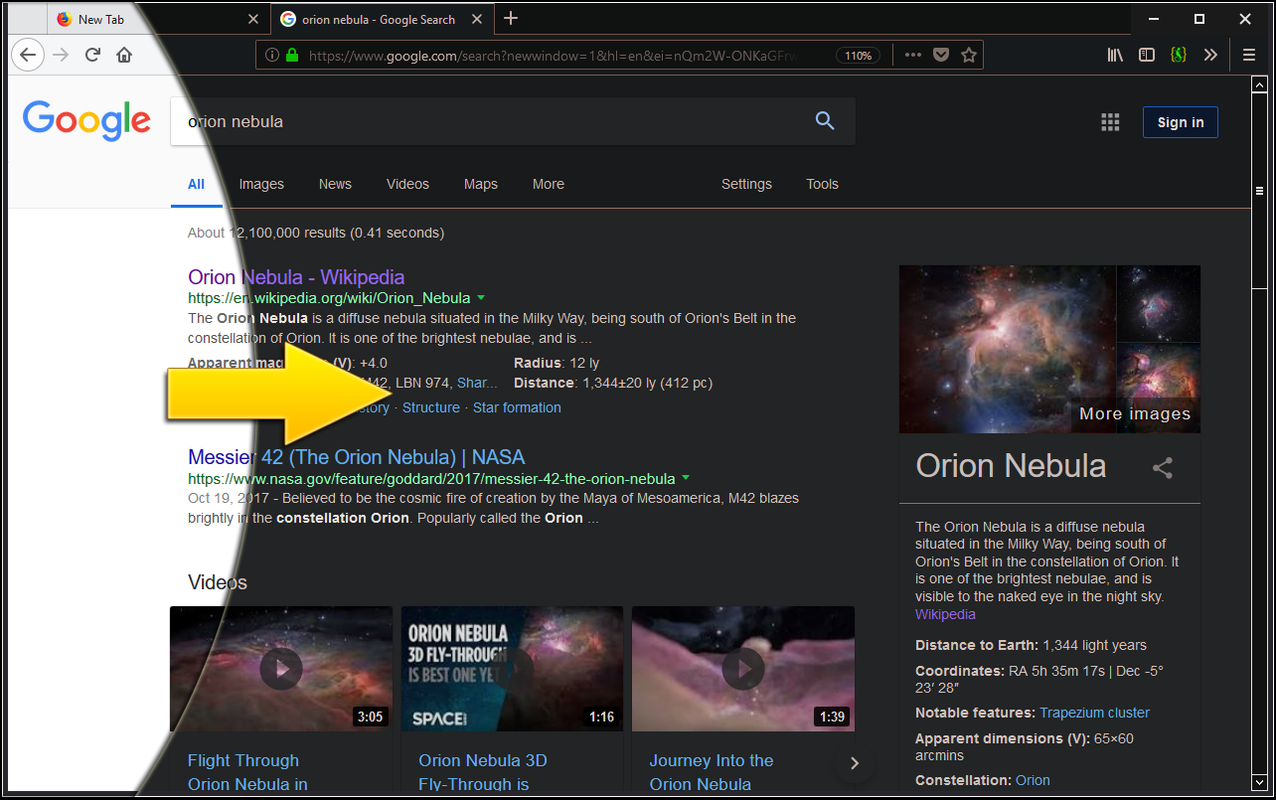
Task: Open Orion Nebula 3D Fly-Through video title
Action: coord(483,772)
